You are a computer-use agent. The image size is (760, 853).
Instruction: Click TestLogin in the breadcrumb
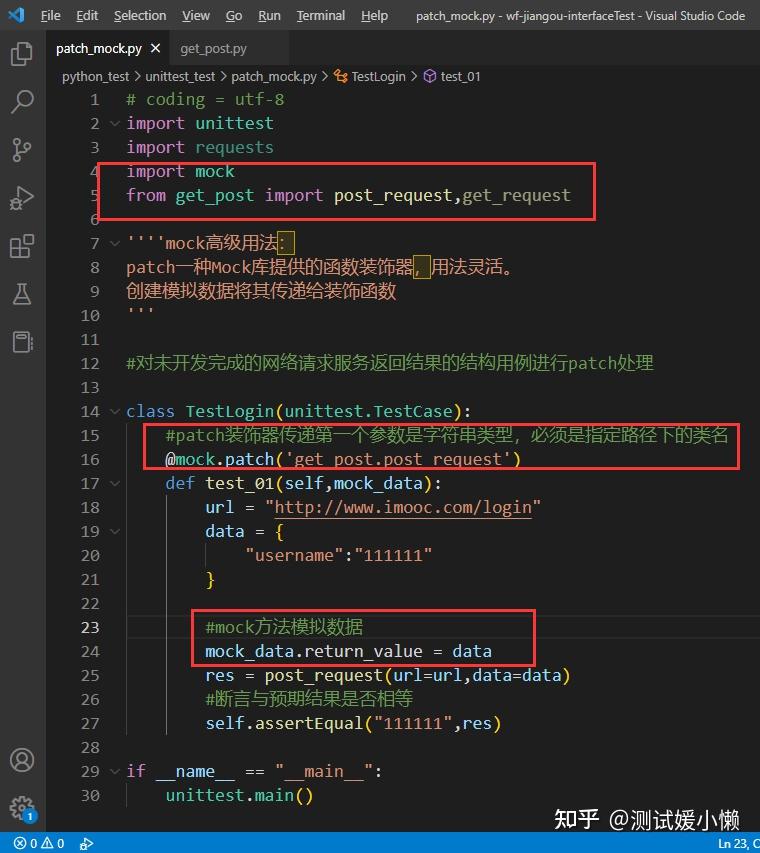point(379,77)
